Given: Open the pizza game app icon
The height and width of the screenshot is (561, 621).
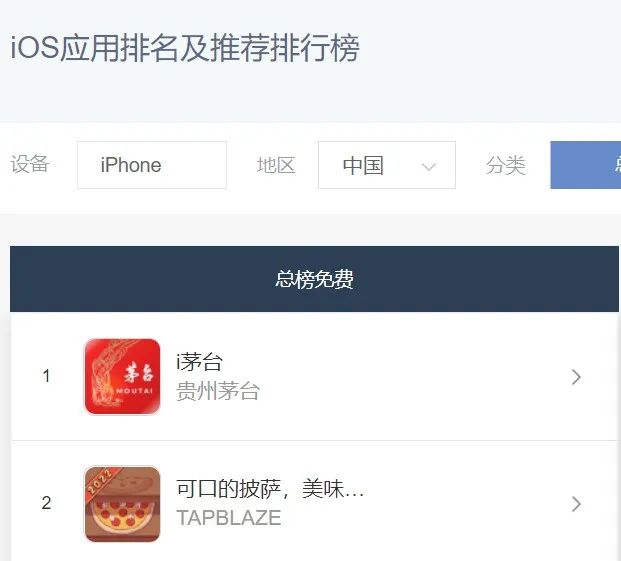Looking at the screenshot, I should point(122,504).
